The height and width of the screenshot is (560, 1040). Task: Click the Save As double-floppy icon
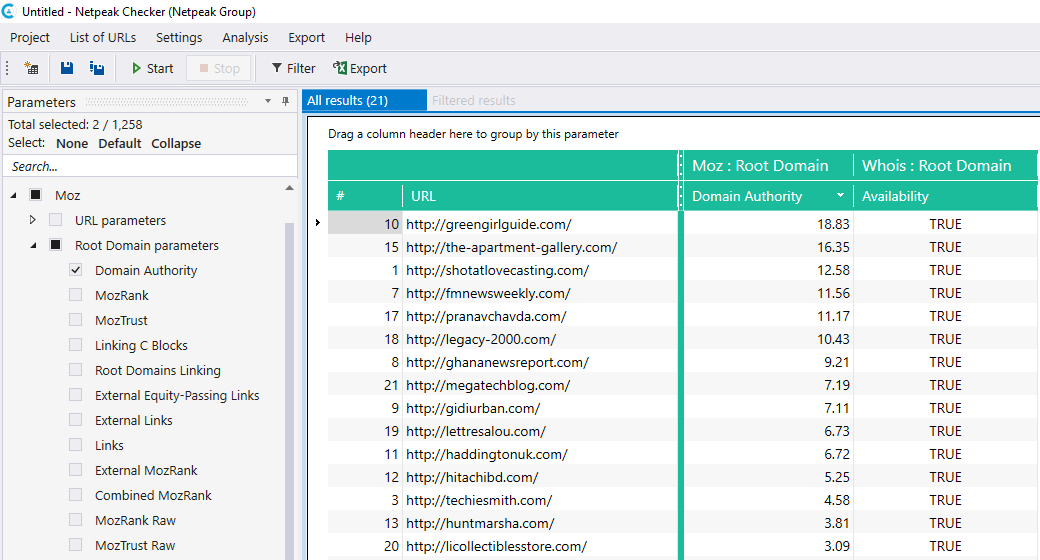97,68
